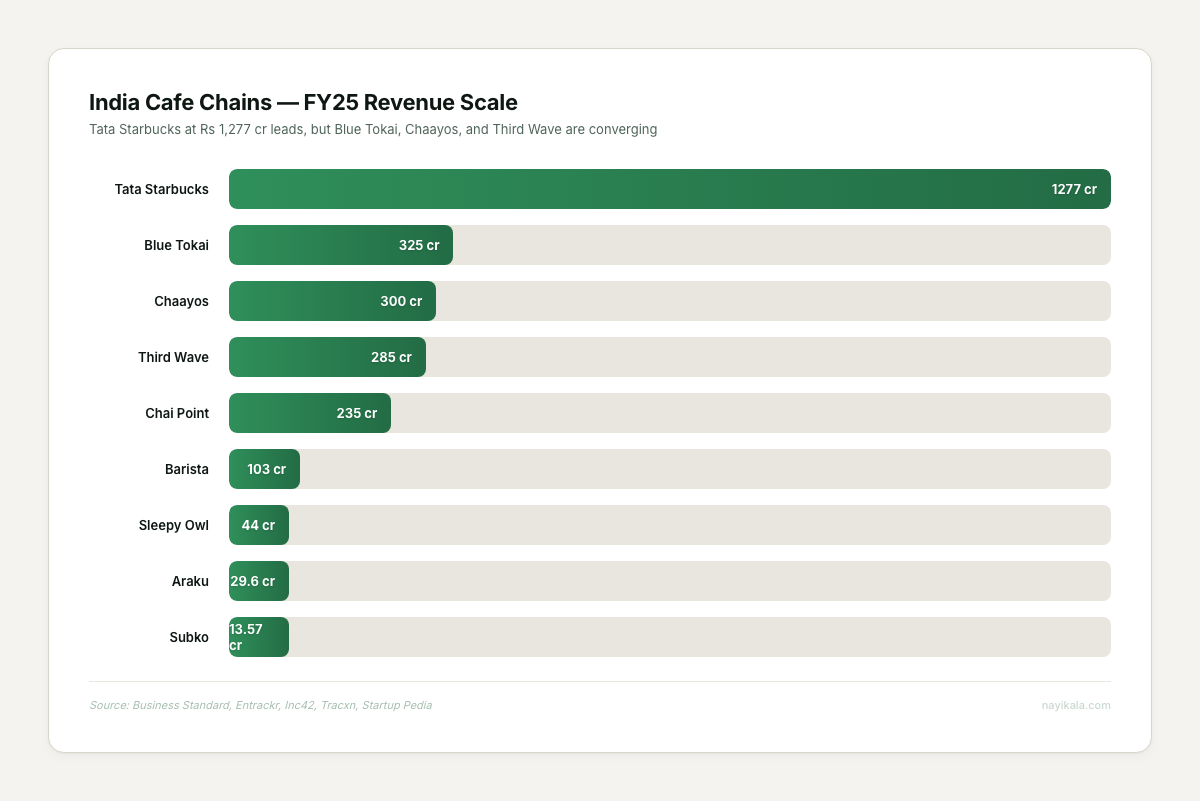
Task: Click the Tata Starbucks row label
Action: pyautogui.click(x=161, y=189)
